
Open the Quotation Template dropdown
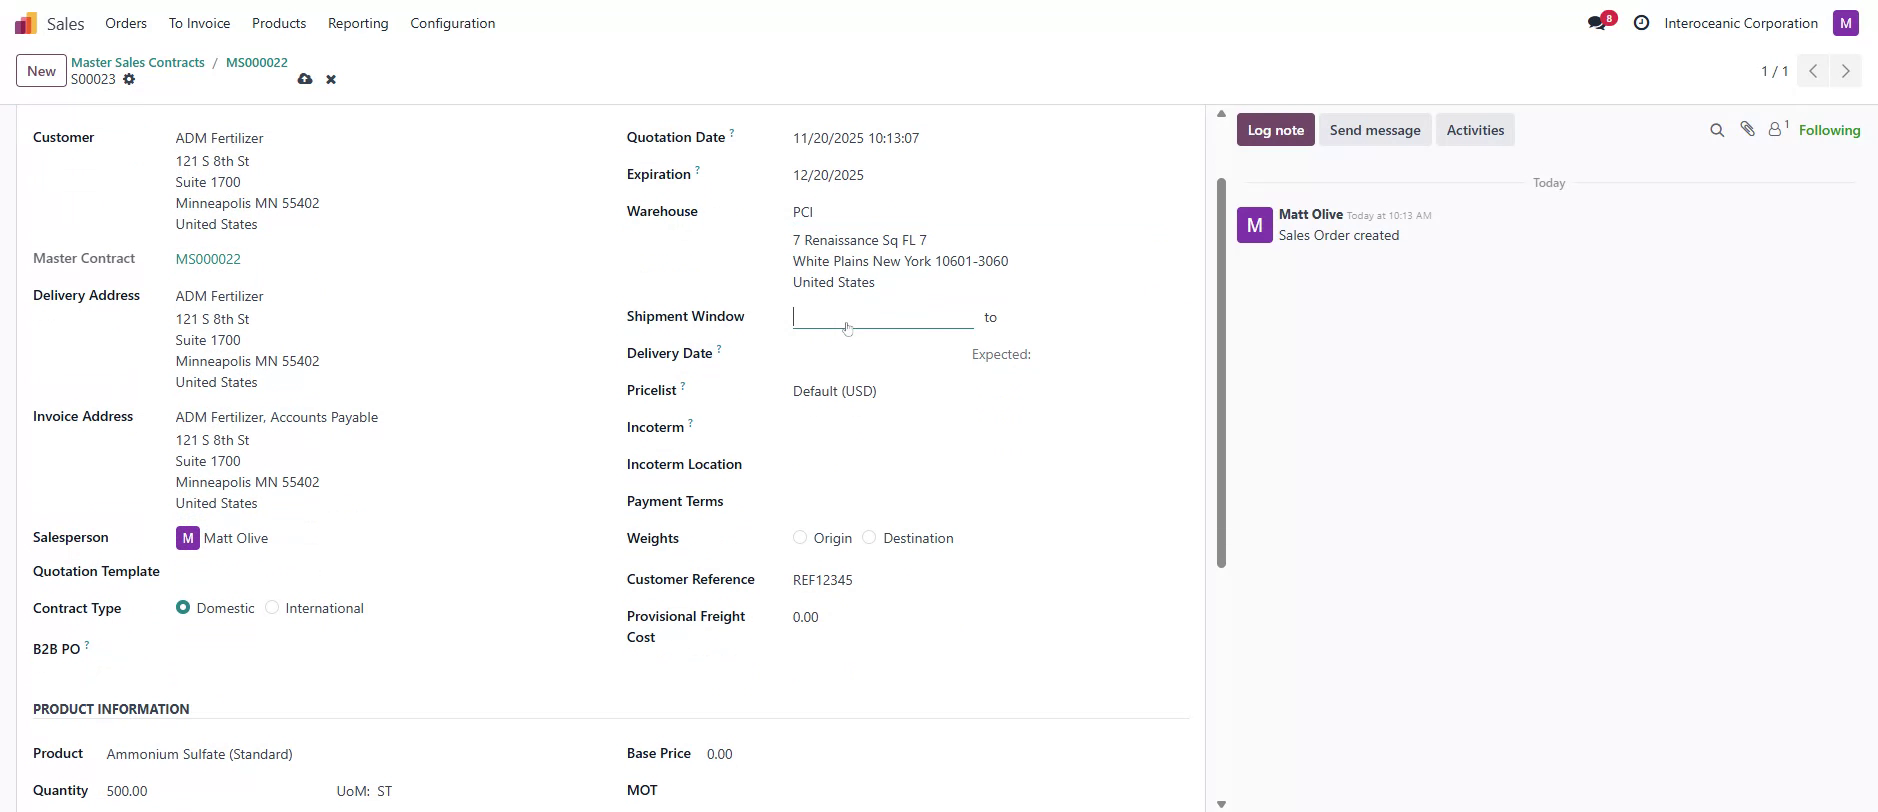[x=385, y=572]
